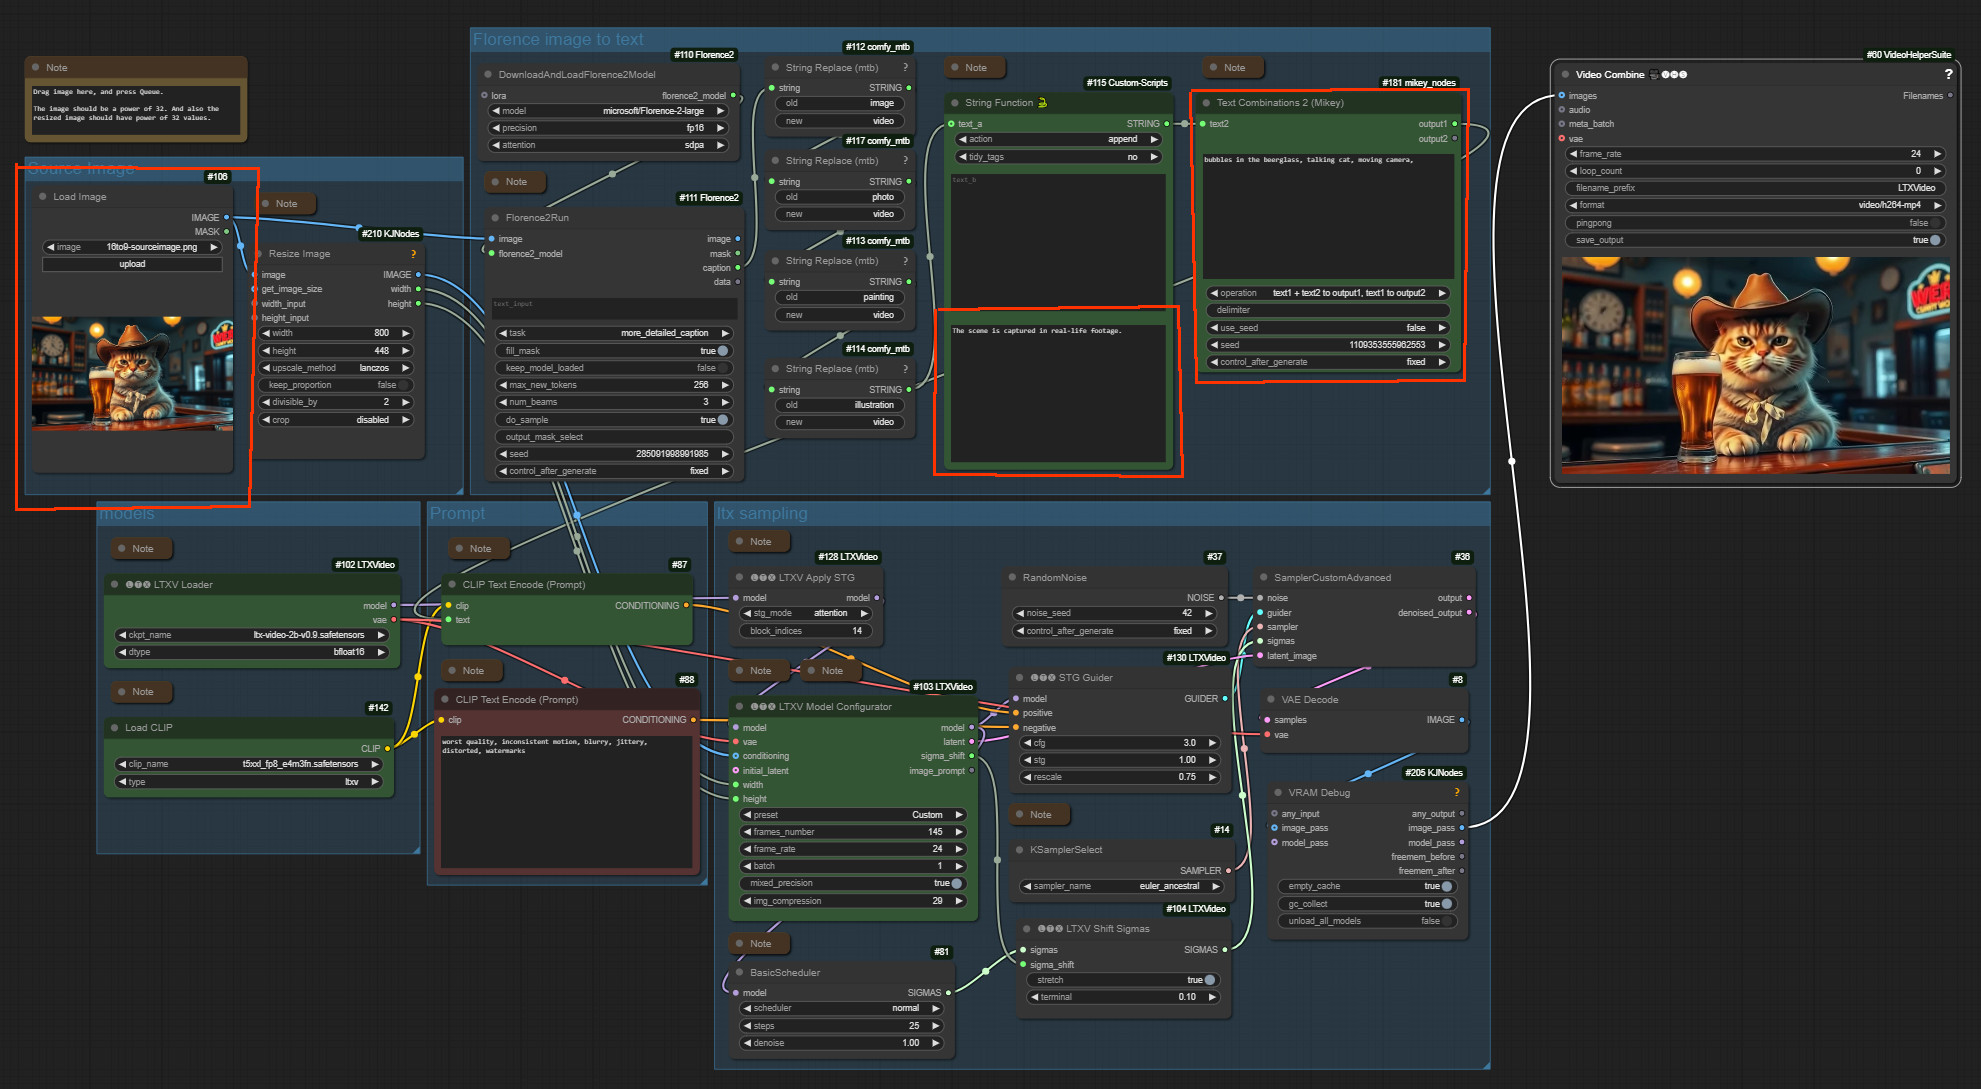1981x1089 pixels.
Task: Click the cat thumbnail in Load Image node
Action: [x=132, y=373]
